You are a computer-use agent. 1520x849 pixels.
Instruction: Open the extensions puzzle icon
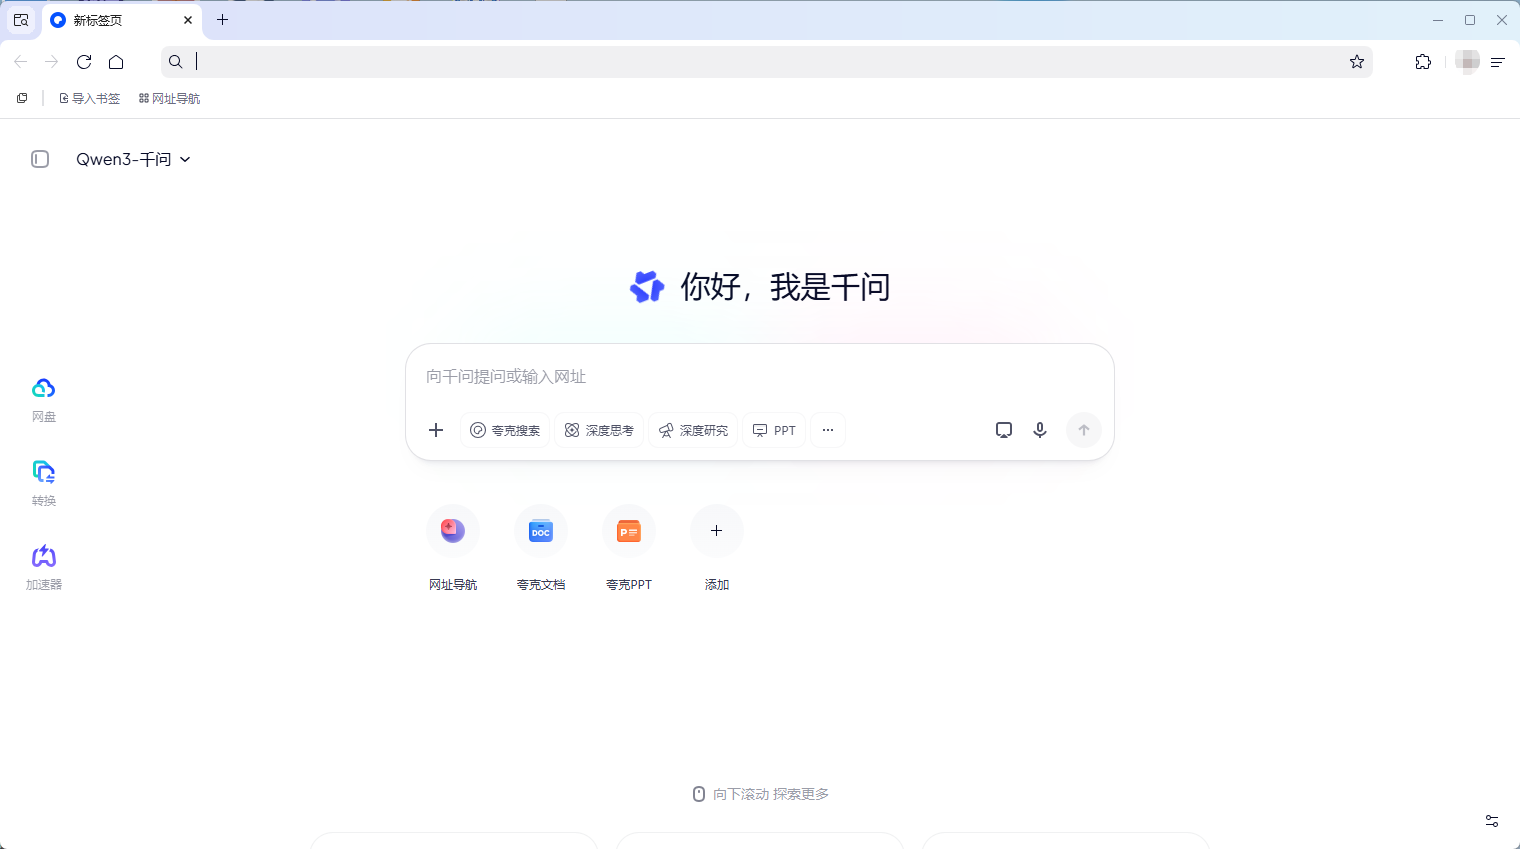1423,62
